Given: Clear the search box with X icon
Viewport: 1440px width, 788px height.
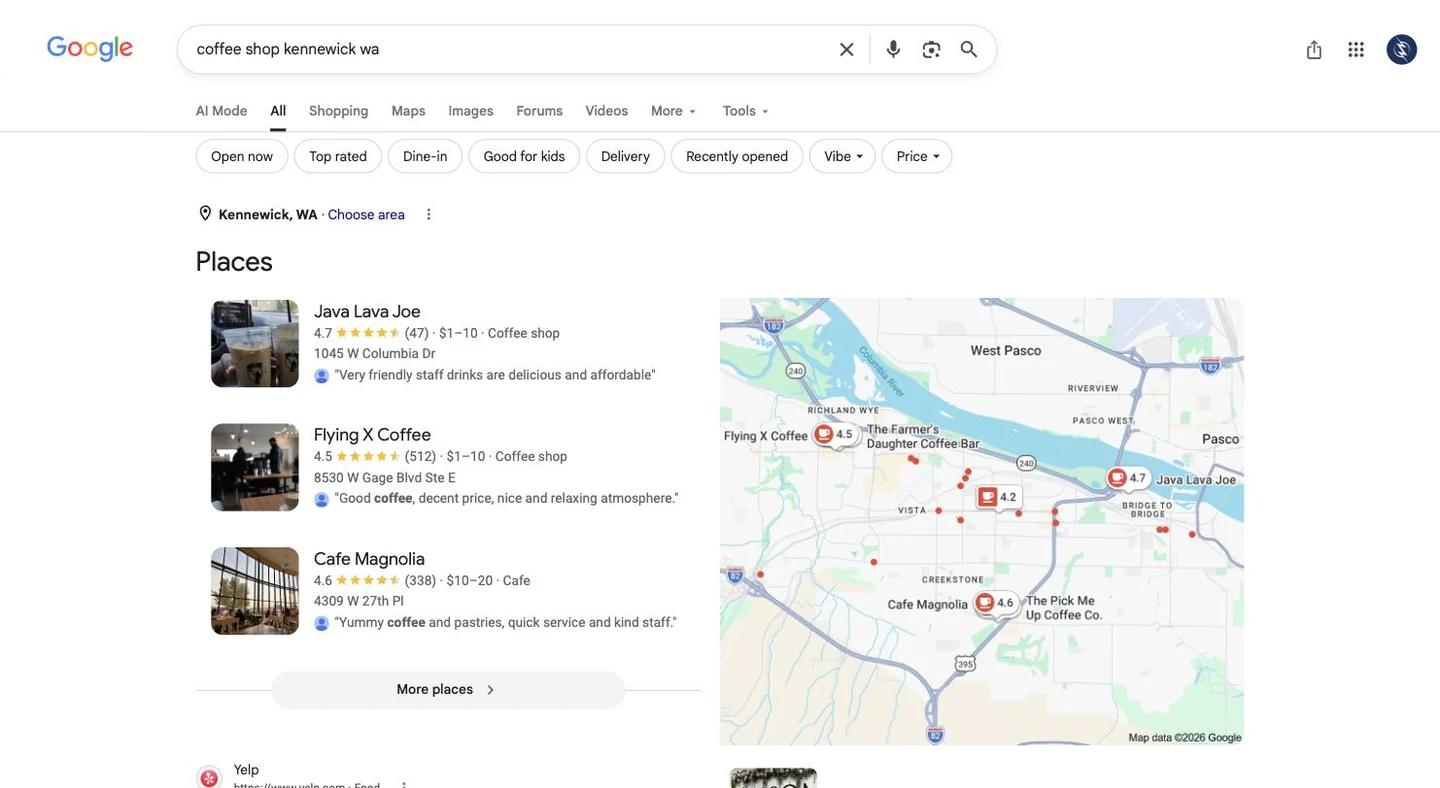Looking at the screenshot, I should tap(846, 49).
